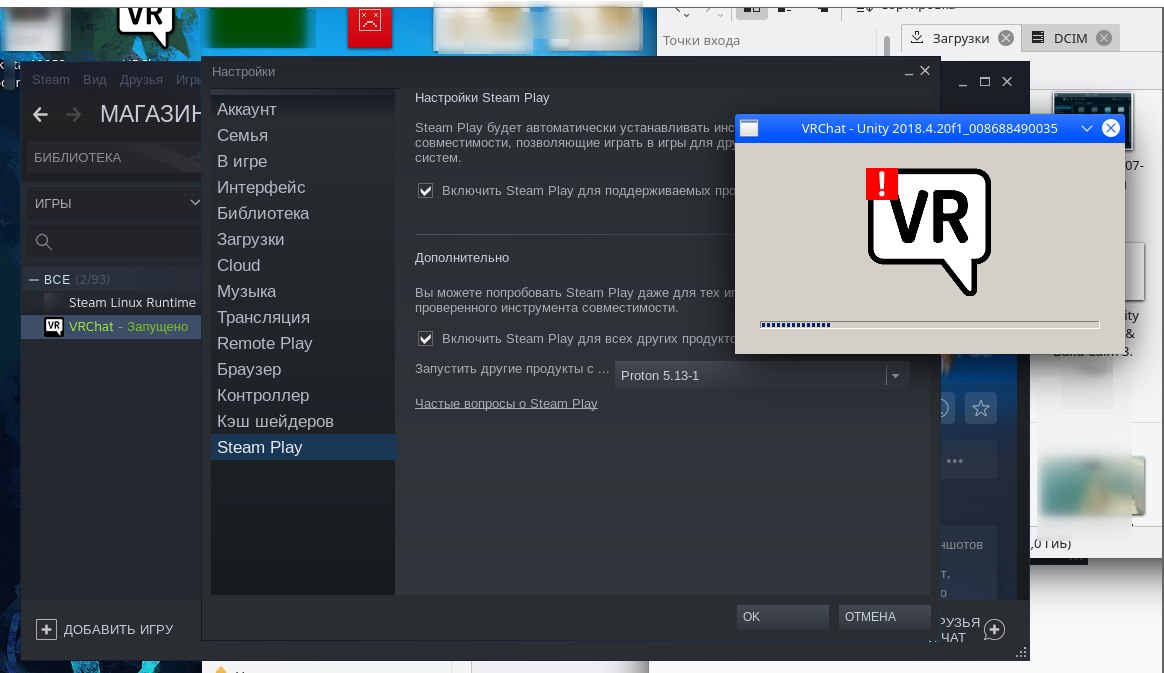Open Браузер settings category

pyautogui.click(x=302, y=369)
